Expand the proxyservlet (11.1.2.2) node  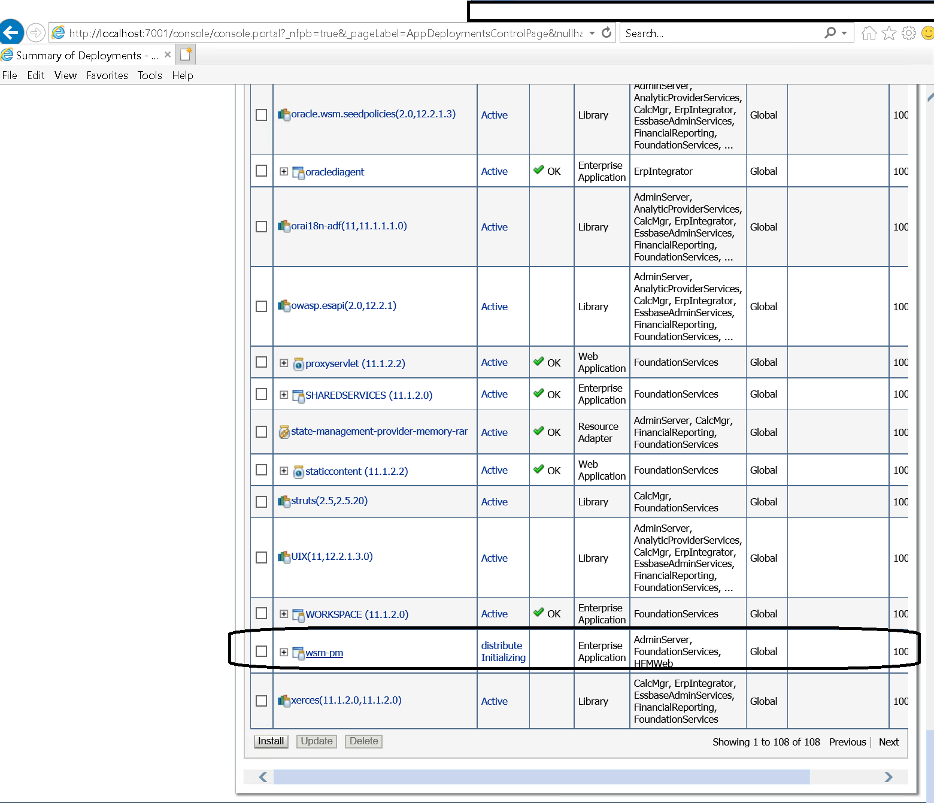tap(284, 363)
